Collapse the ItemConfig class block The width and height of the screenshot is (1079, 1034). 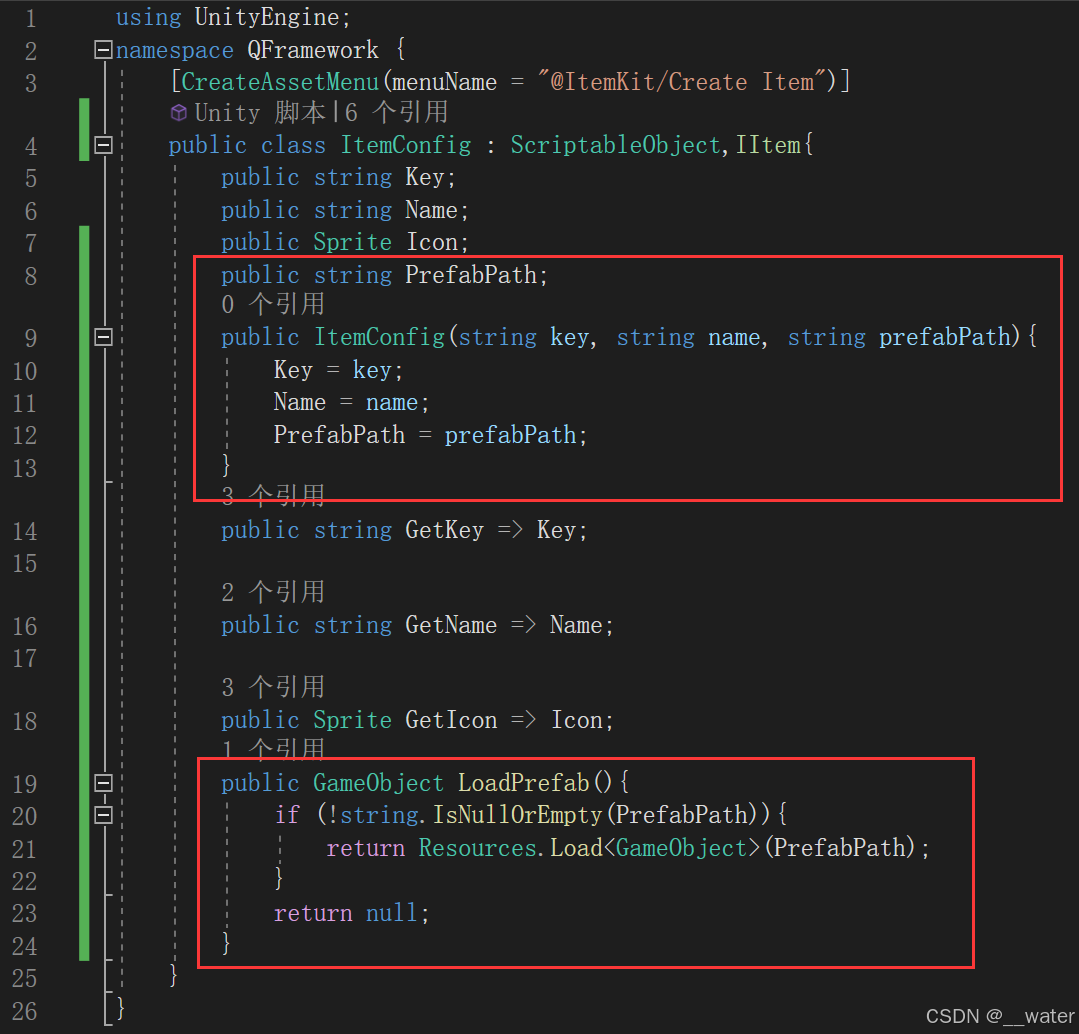(x=103, y=144)
